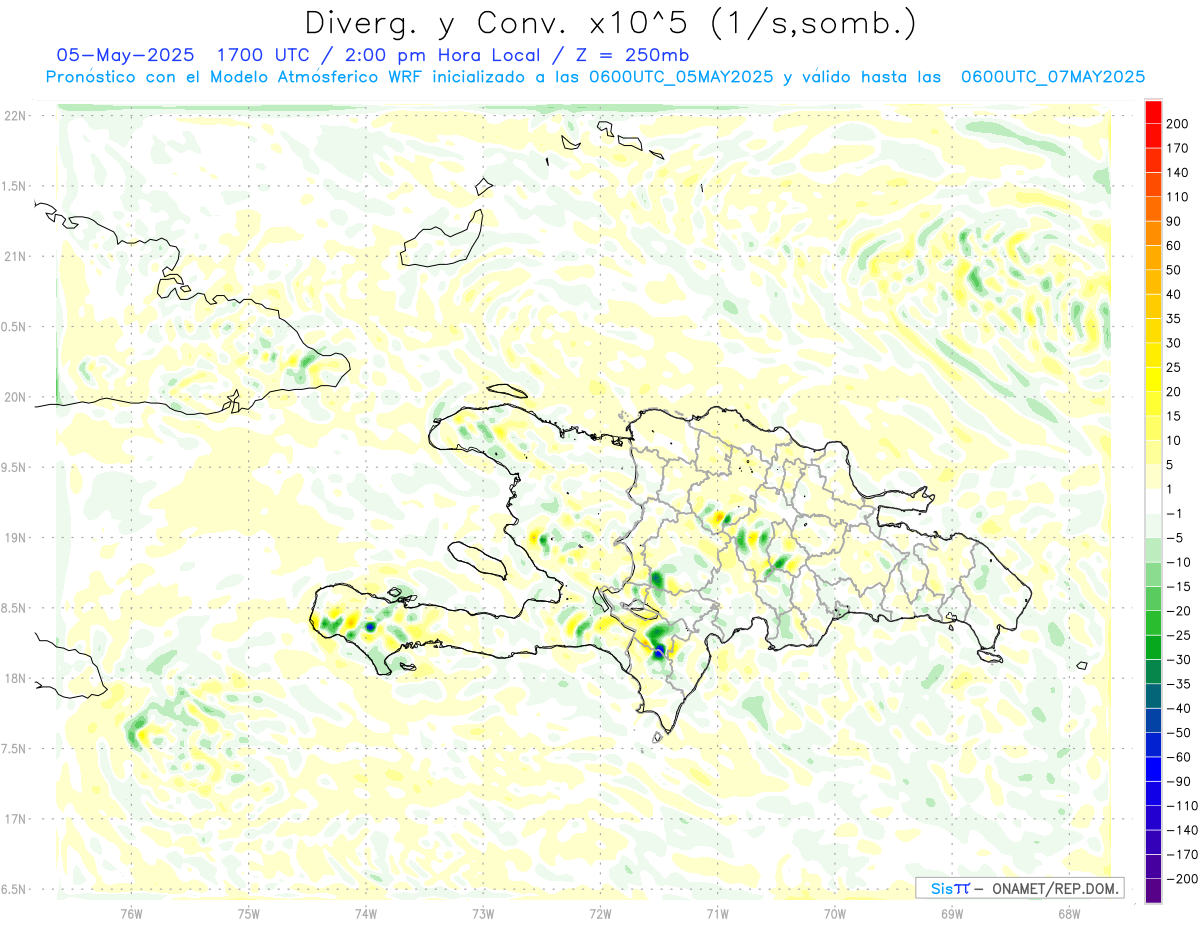This screenshot has width=1200, height=927.
Task: Click the '72W' longitude label
Action: [x=600, y=913]
